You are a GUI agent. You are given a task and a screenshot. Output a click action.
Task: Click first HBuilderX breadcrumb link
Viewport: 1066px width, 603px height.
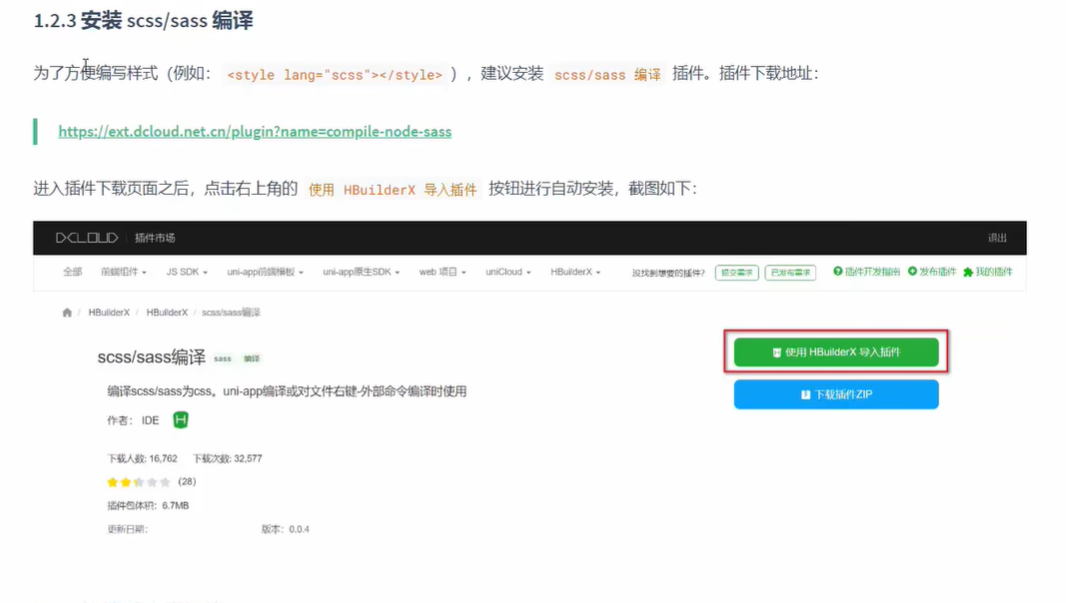[109, 313]
